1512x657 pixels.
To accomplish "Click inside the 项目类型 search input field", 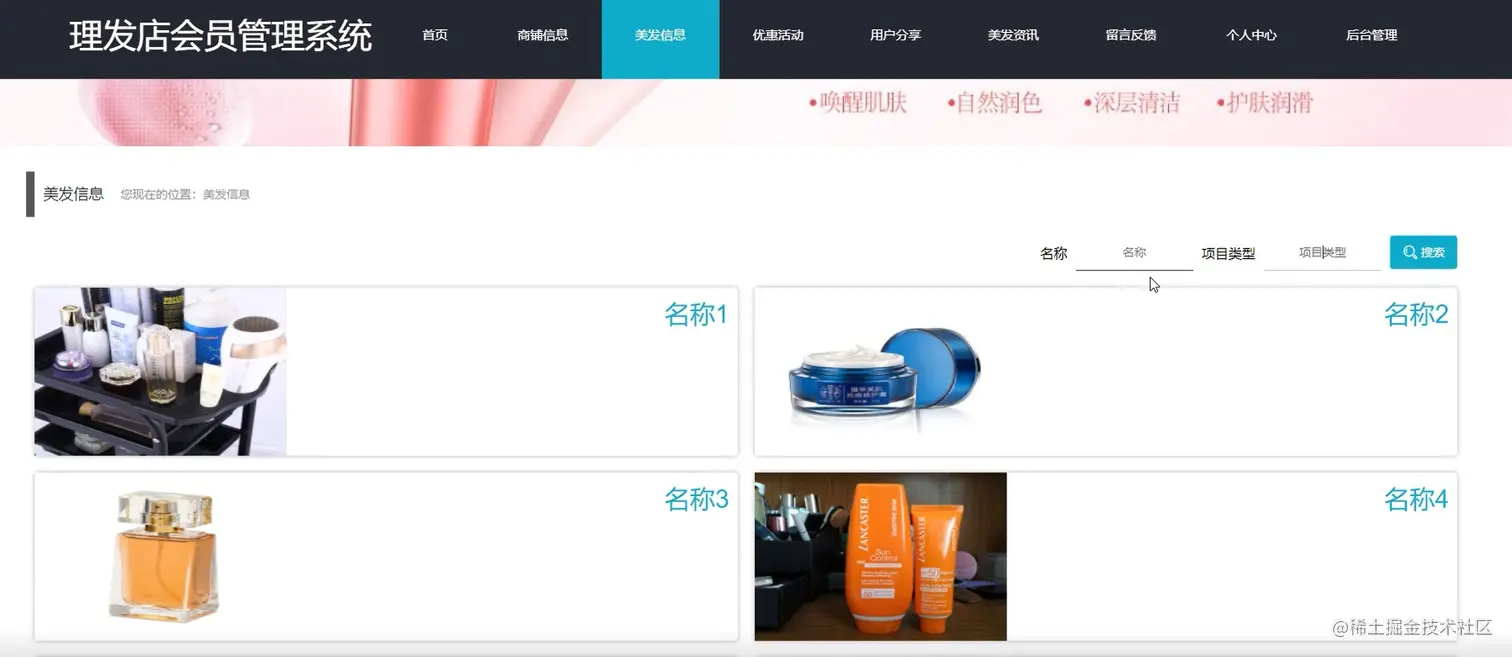I will coord(1322,252).
